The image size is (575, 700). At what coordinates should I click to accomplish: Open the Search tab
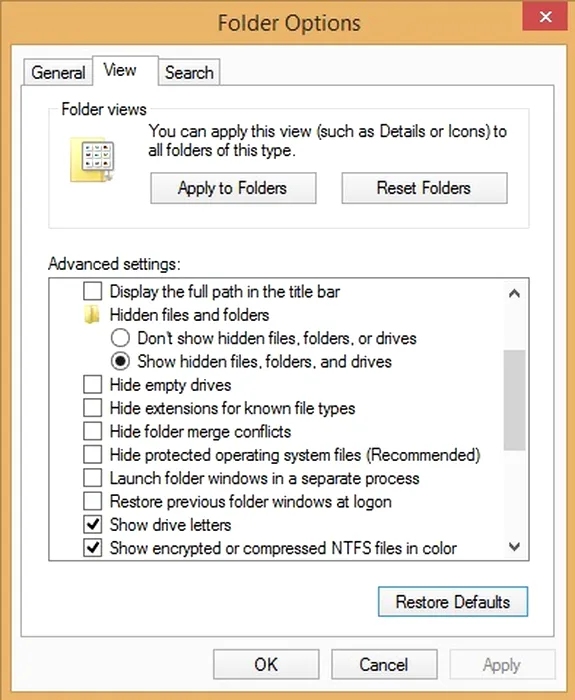189,72
